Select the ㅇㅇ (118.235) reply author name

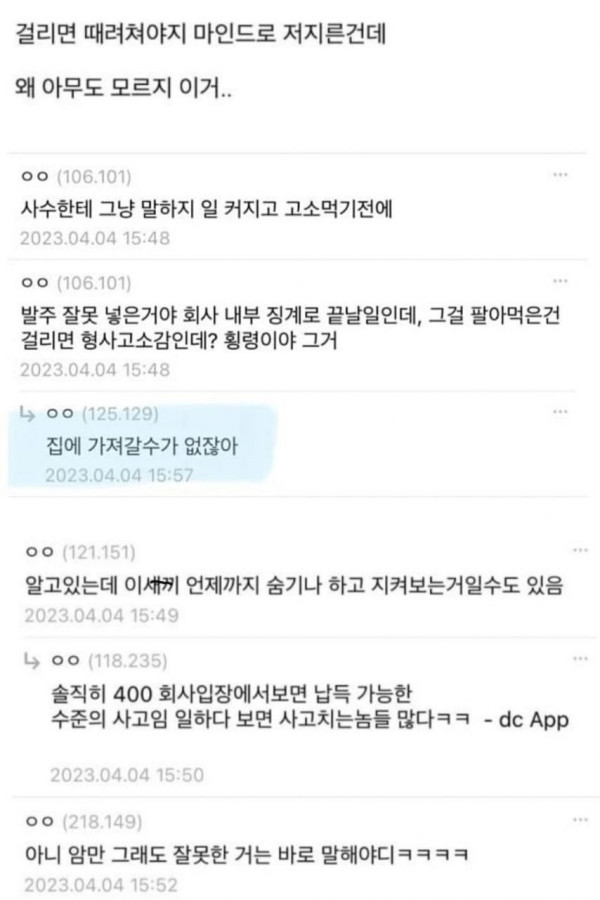coord(109,661)
